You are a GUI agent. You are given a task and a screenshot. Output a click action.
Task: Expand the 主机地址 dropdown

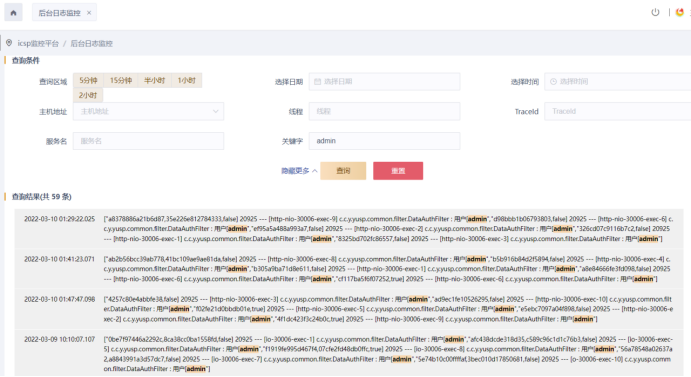[x=149, y=111]
